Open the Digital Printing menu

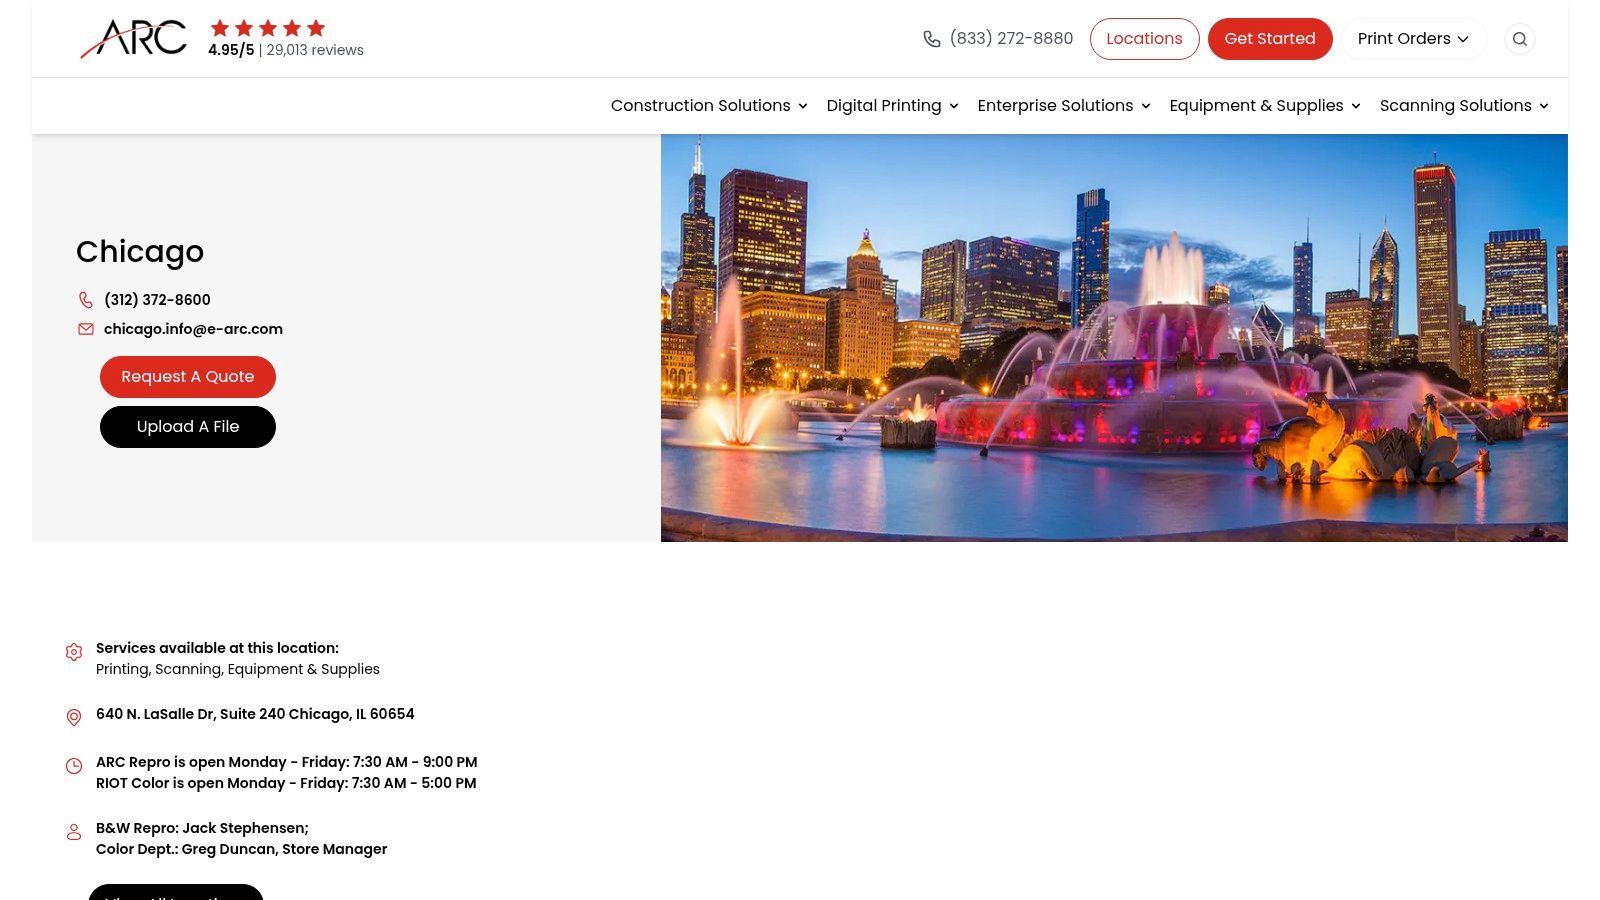click(x=892, y=106)
